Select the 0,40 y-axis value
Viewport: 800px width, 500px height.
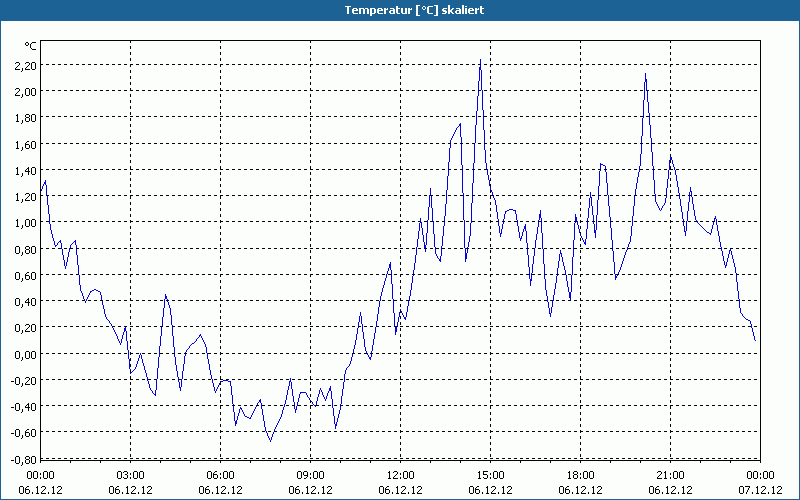pos(27,302)
